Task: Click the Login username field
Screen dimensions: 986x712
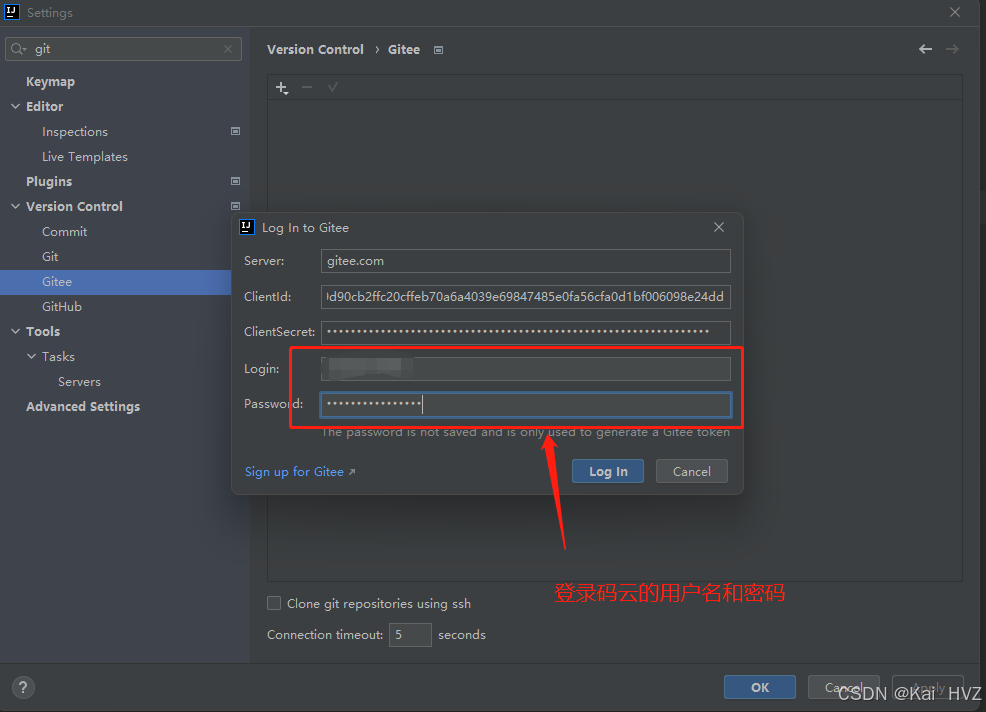Action: point(526,369)
